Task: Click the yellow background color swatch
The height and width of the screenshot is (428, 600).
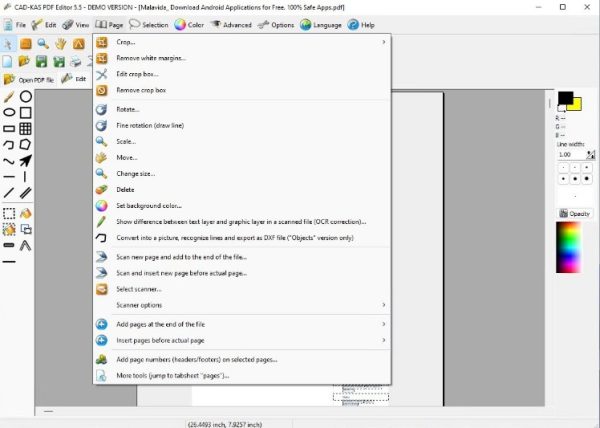Action: 576,104
